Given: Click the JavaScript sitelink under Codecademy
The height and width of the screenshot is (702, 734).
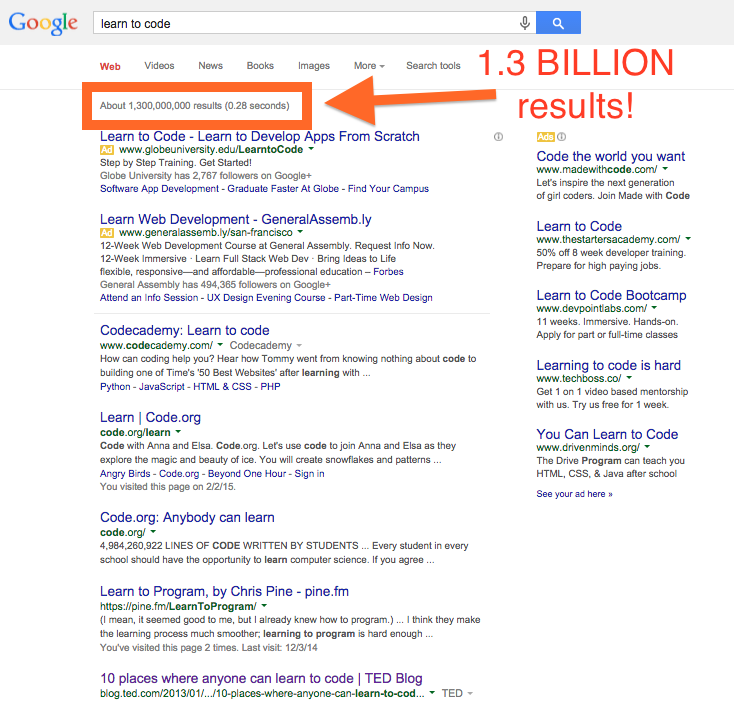Looking at the screenshot, I should tap(166, 386).
